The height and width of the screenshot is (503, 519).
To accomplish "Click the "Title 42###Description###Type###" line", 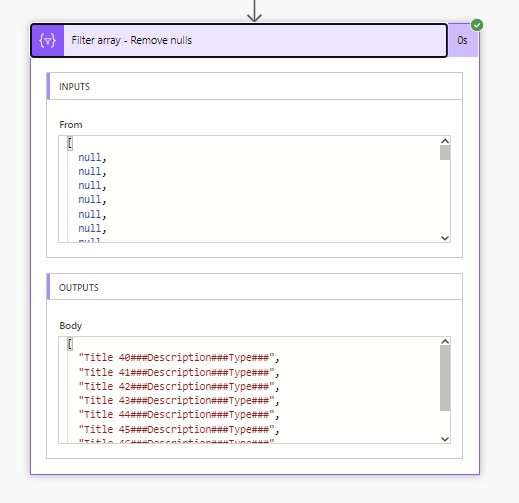I will [179, 386].
